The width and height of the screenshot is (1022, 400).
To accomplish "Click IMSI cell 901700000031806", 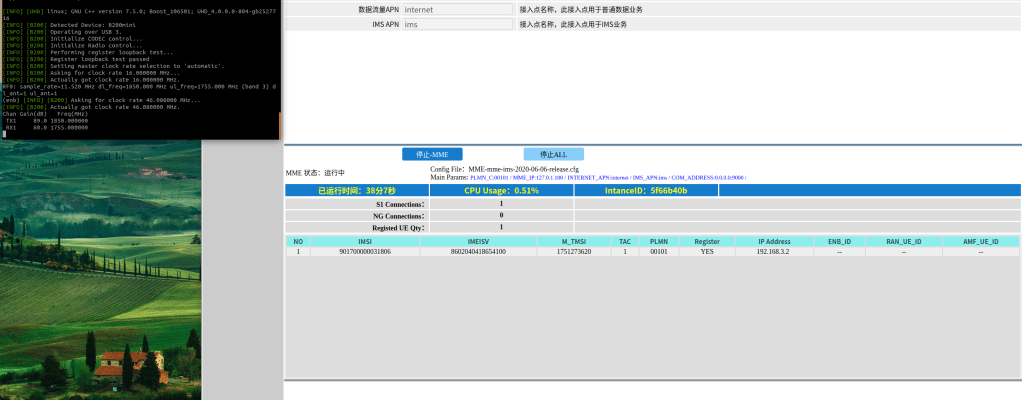I will pyautogui.click(x=364, y=252).
